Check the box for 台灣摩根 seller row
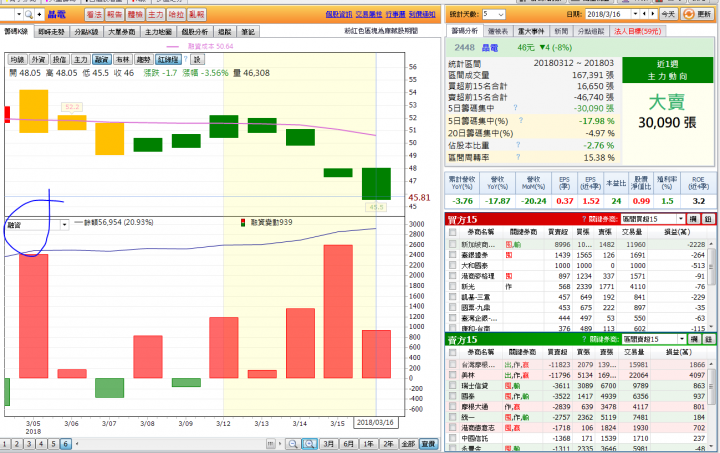The image size is (720, 453). pyautogui.click(x=452, y=364)
